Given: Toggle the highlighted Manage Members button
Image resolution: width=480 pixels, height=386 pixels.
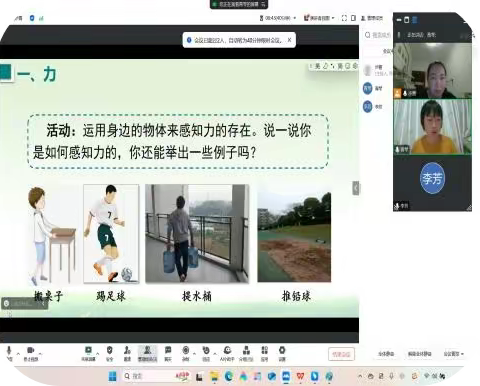Looking at the screenshot, I should [147, 353].
